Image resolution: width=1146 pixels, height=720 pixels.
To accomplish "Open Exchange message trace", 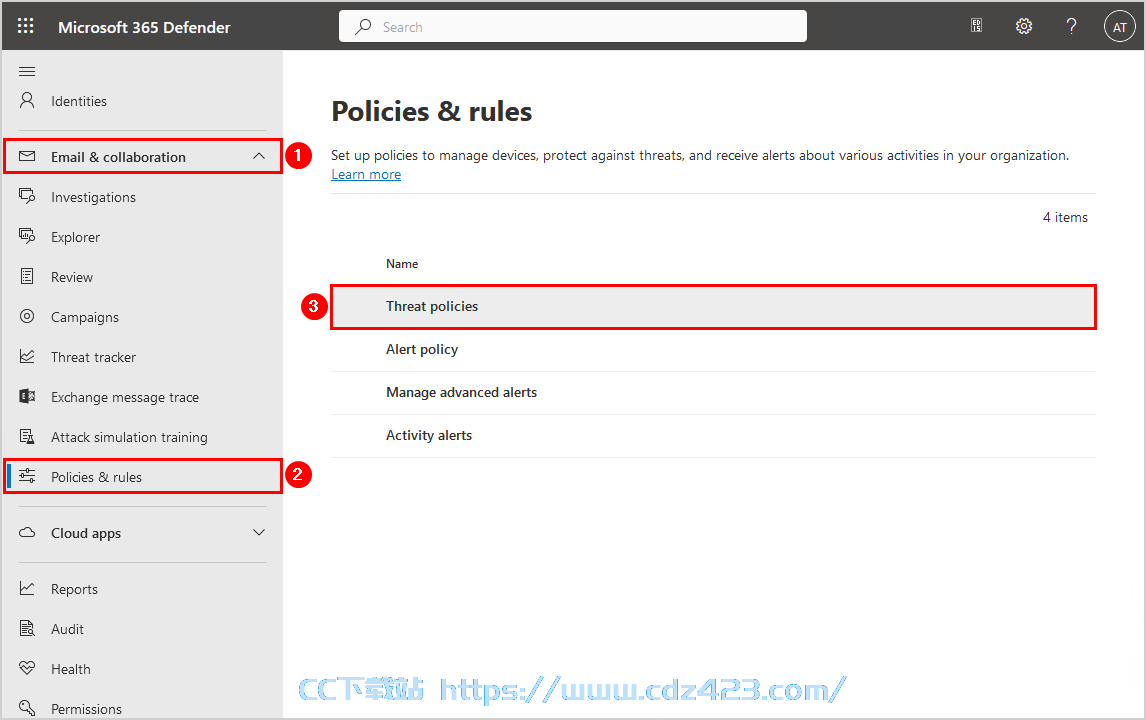I will coord(125,398).
